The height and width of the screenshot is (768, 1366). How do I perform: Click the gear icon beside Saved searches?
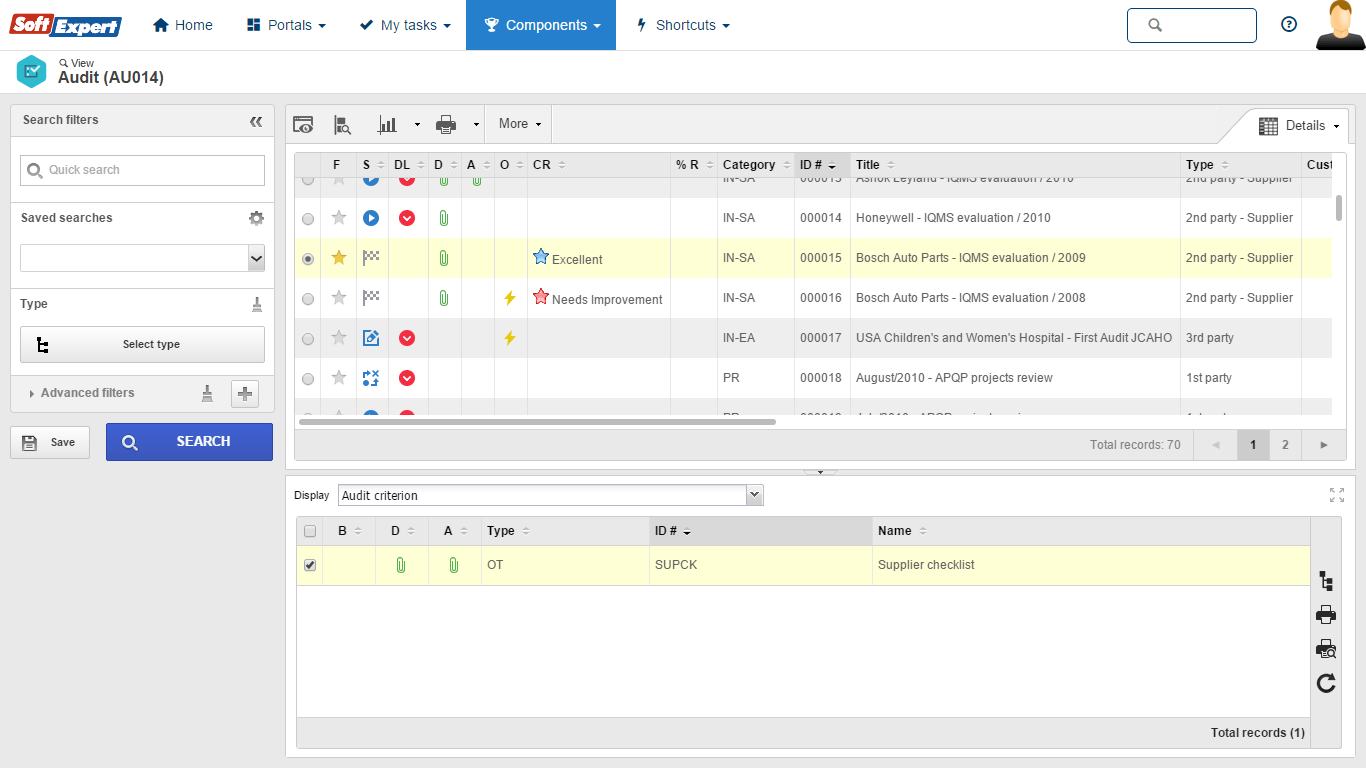(x=256, y=218)
